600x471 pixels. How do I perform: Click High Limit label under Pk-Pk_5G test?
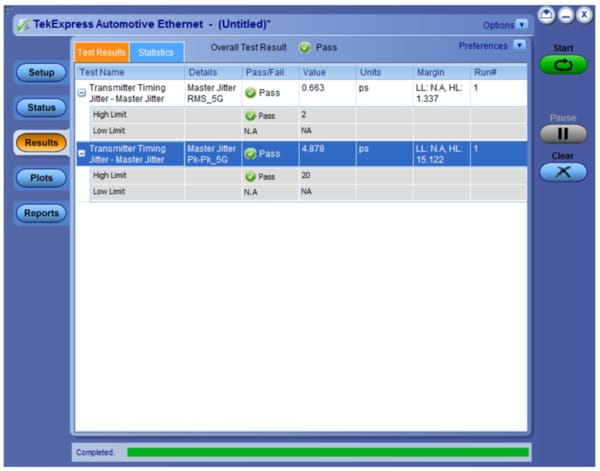point(109,176)
